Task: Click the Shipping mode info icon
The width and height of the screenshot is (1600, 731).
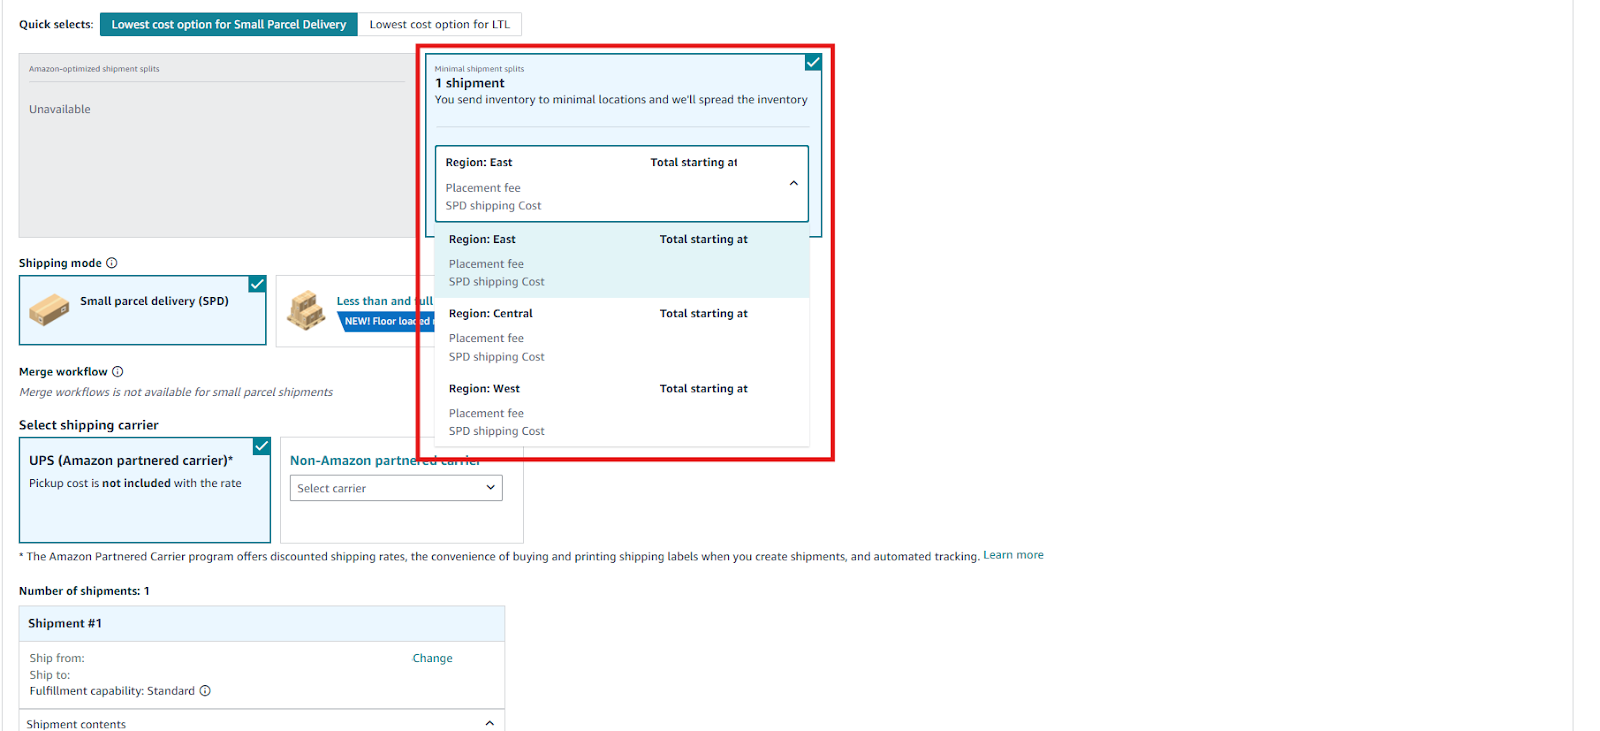Action: (x=112, y=263)
